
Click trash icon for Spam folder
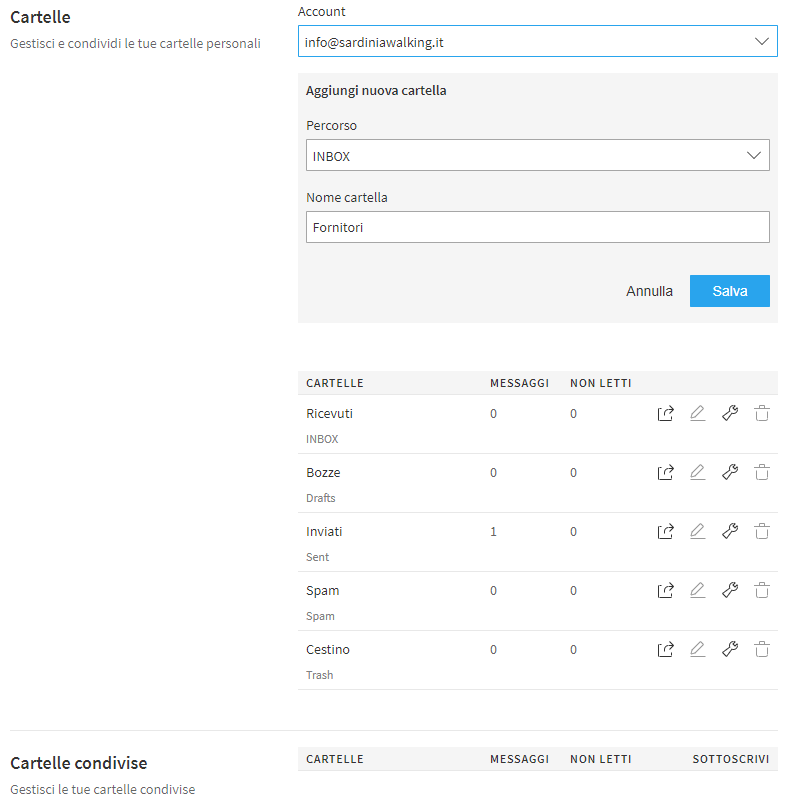click(x=762, y=591)
